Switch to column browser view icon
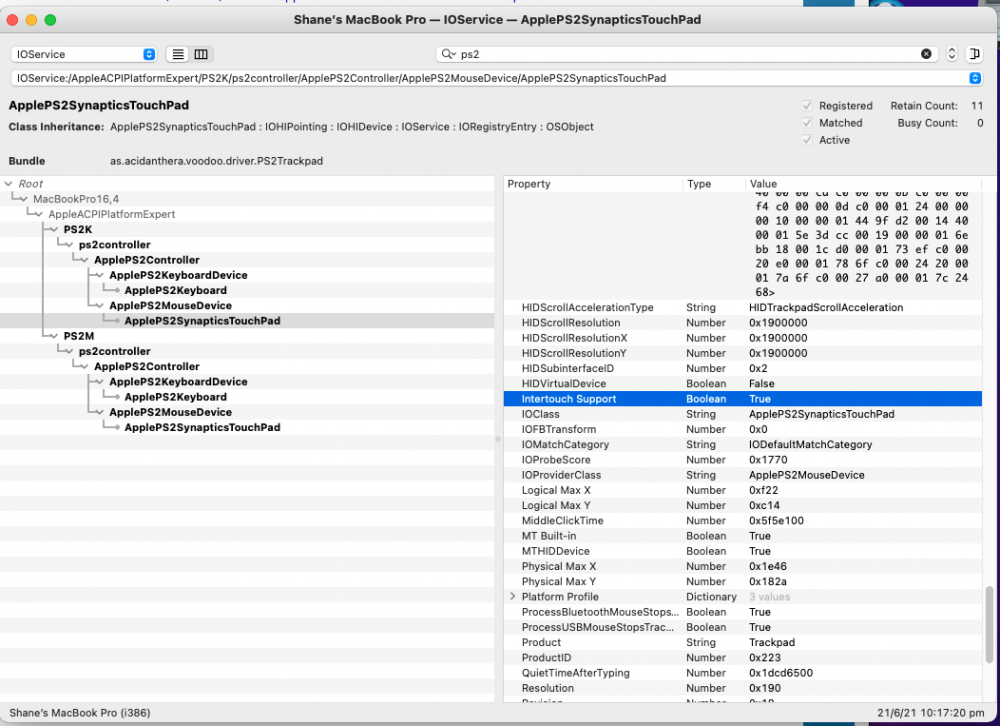Image resolution: width=1000 pixels, height=726 pixels. pyautogui.click(x=201, y=54)
